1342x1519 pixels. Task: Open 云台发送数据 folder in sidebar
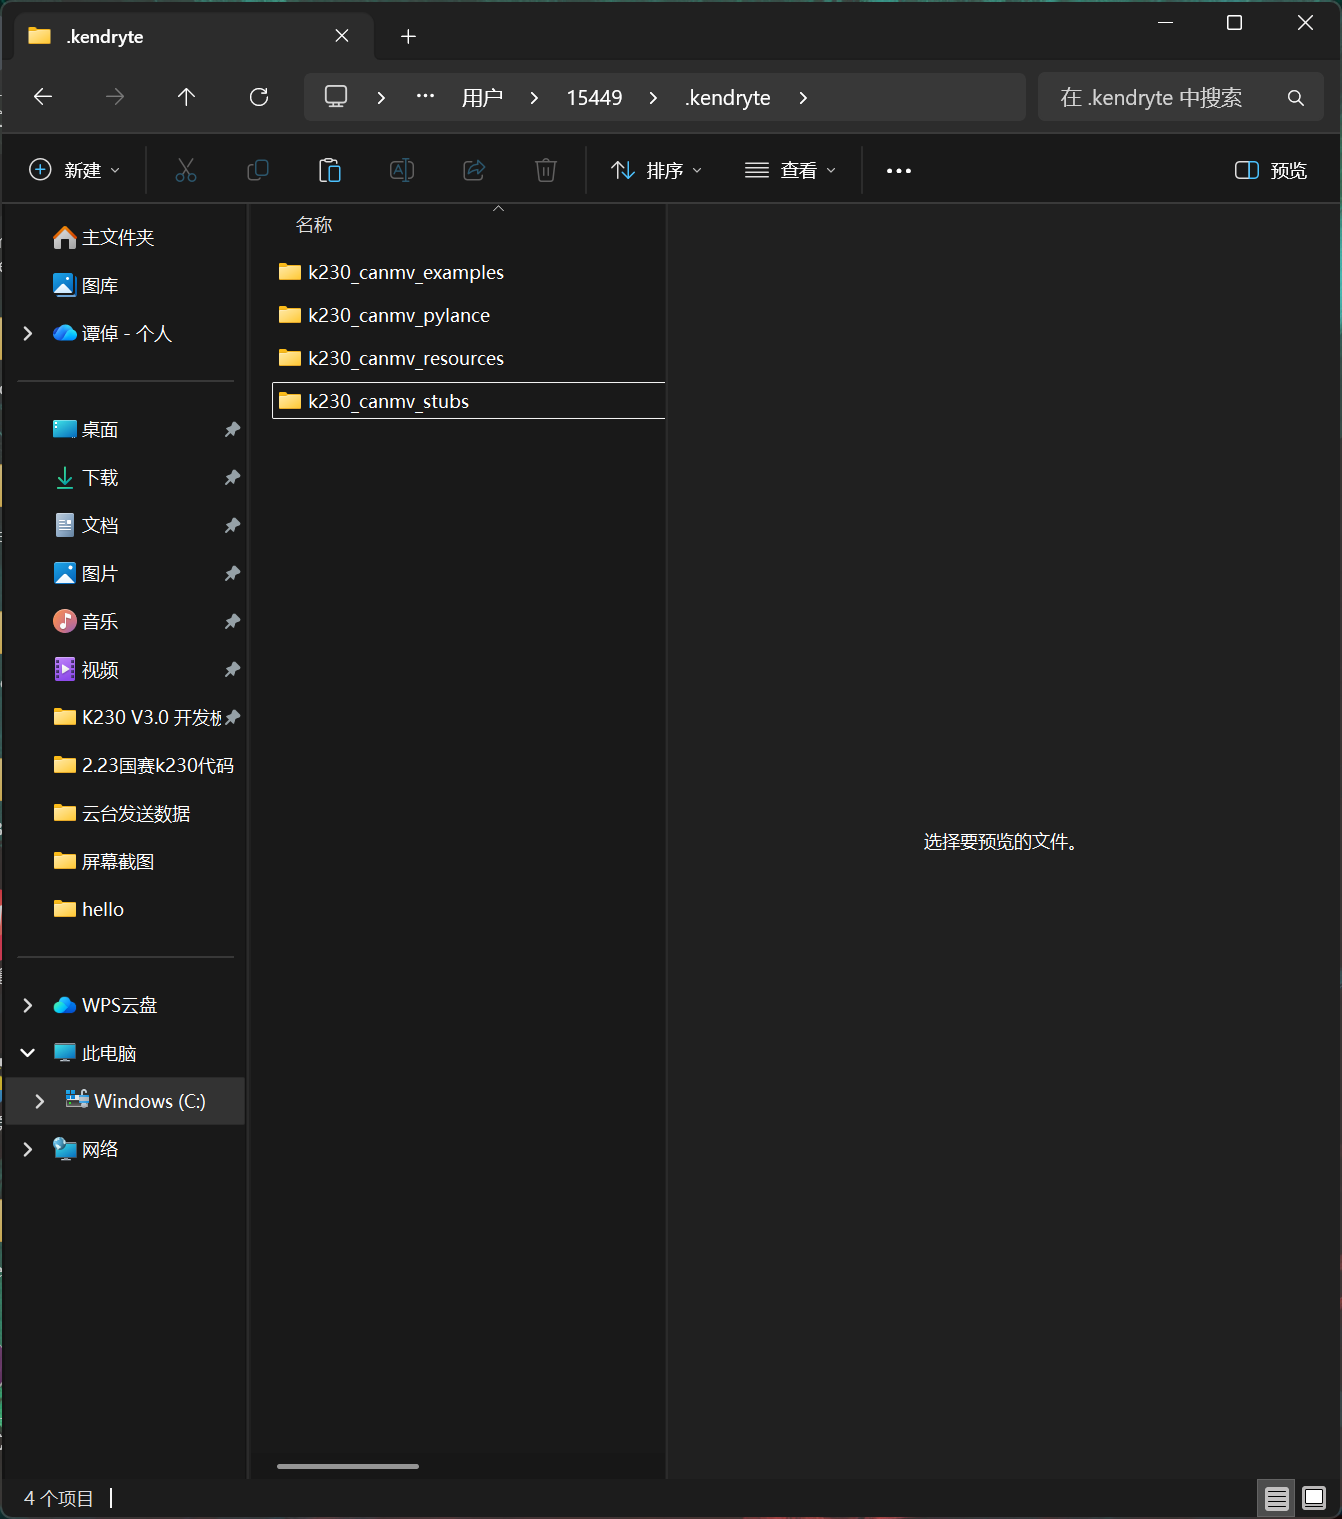pyautogui.click(x=122, y=813)
